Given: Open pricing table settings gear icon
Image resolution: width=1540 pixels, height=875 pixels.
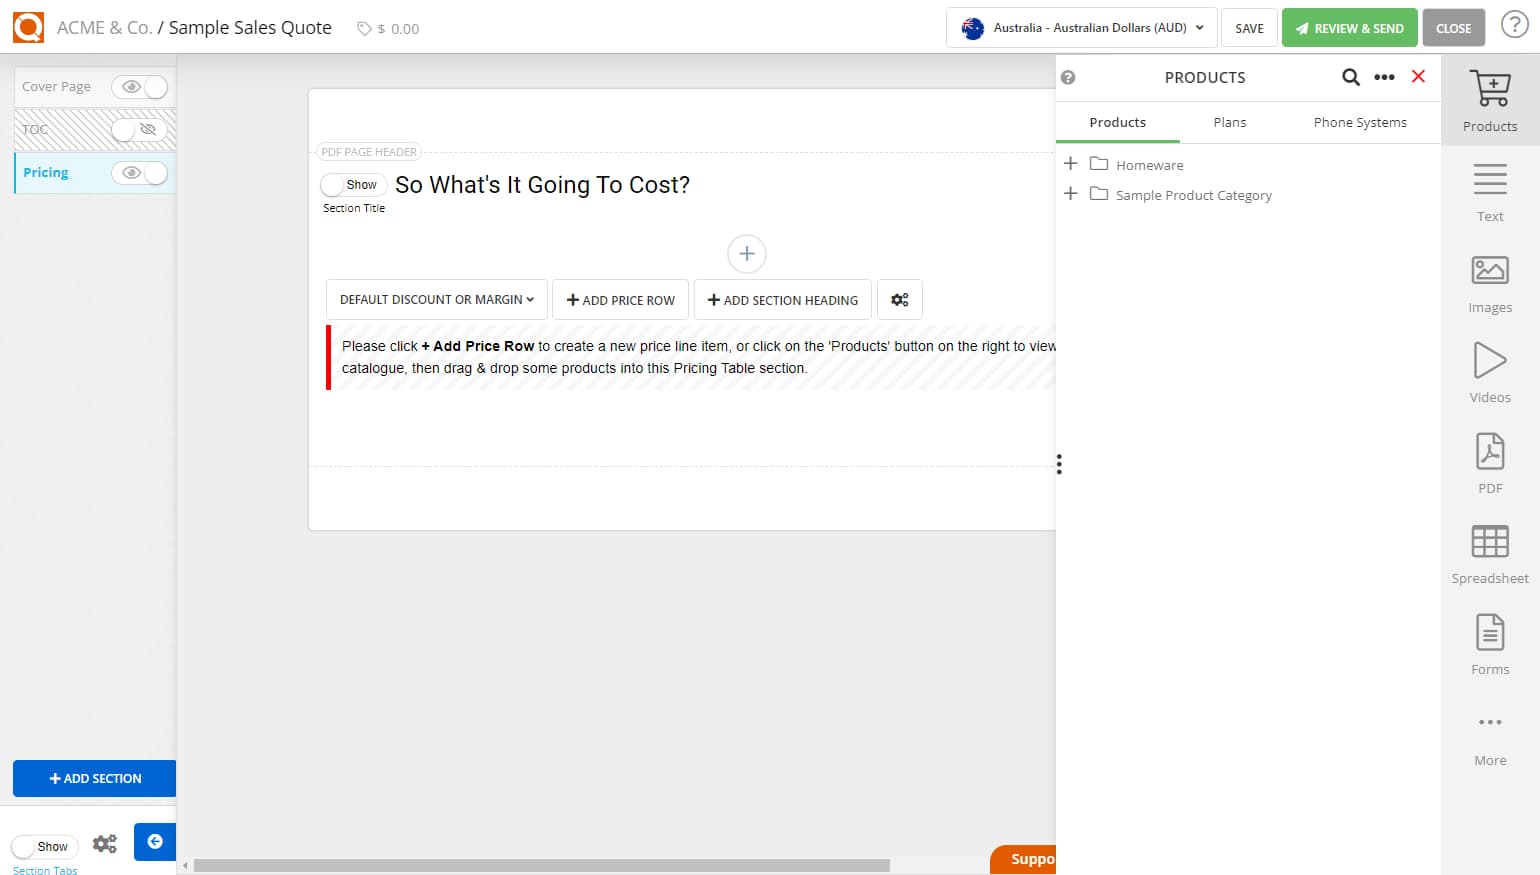Looking at the screenshot, I should point(899,299).
